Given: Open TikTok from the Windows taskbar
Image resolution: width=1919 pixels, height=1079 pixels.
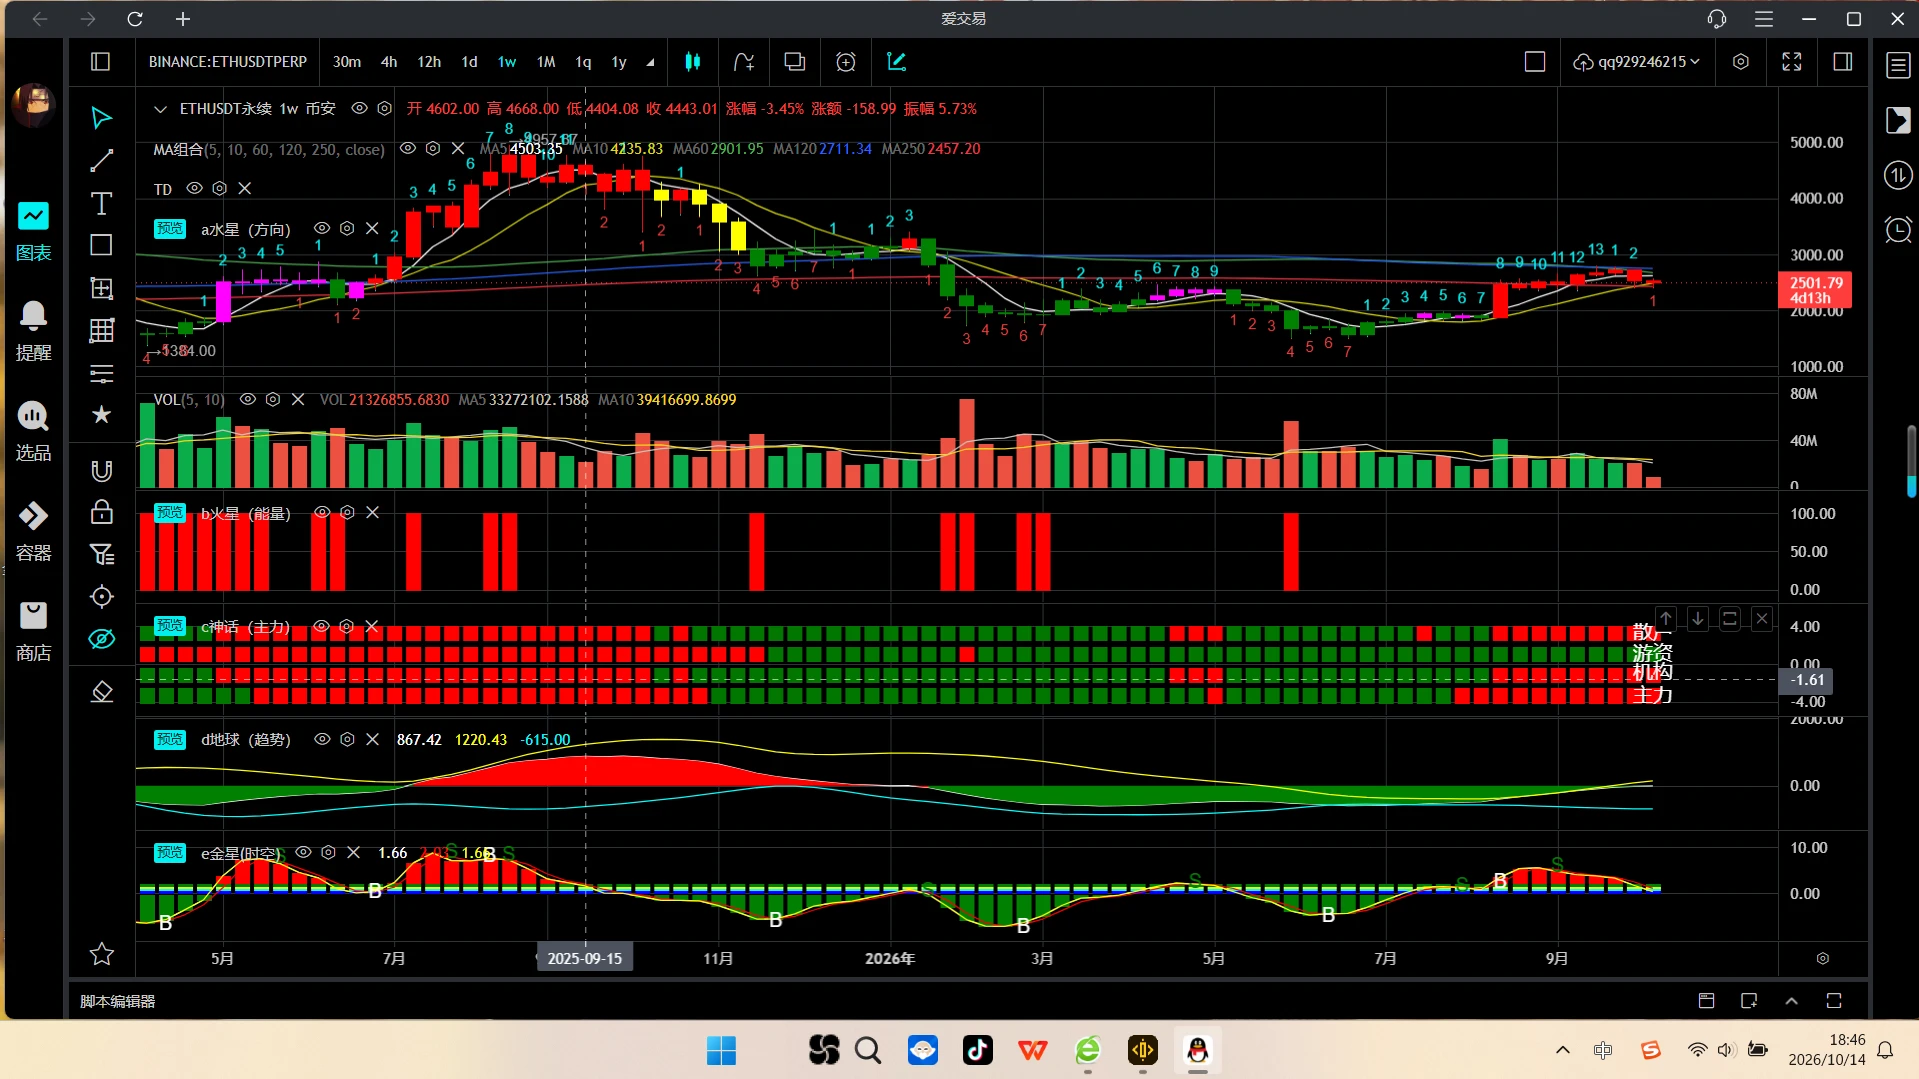Looking at the screenshot, I should 977,1050.
